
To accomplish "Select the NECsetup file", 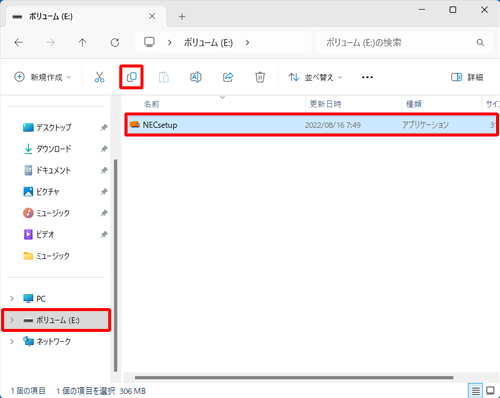I will click(x=312, y=125).
